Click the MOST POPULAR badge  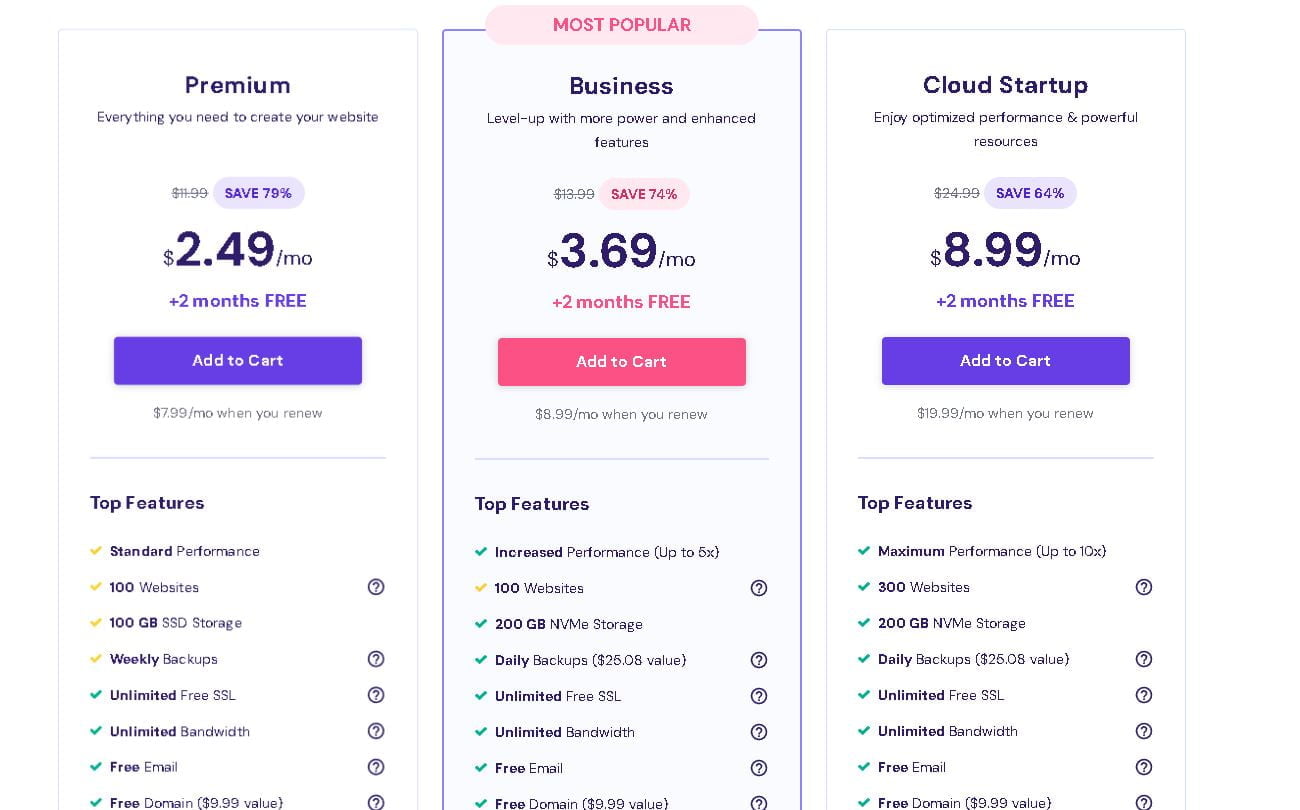point(622,25)
